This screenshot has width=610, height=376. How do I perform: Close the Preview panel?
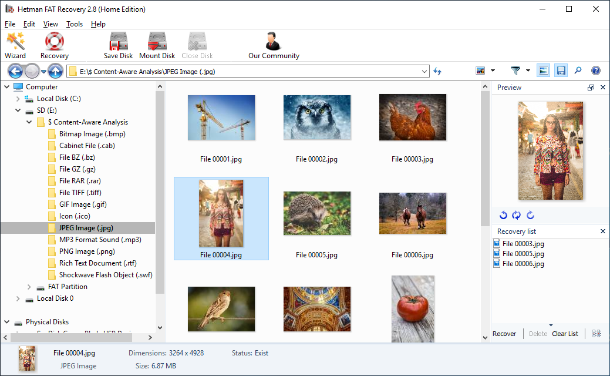(x=603, y=87)
